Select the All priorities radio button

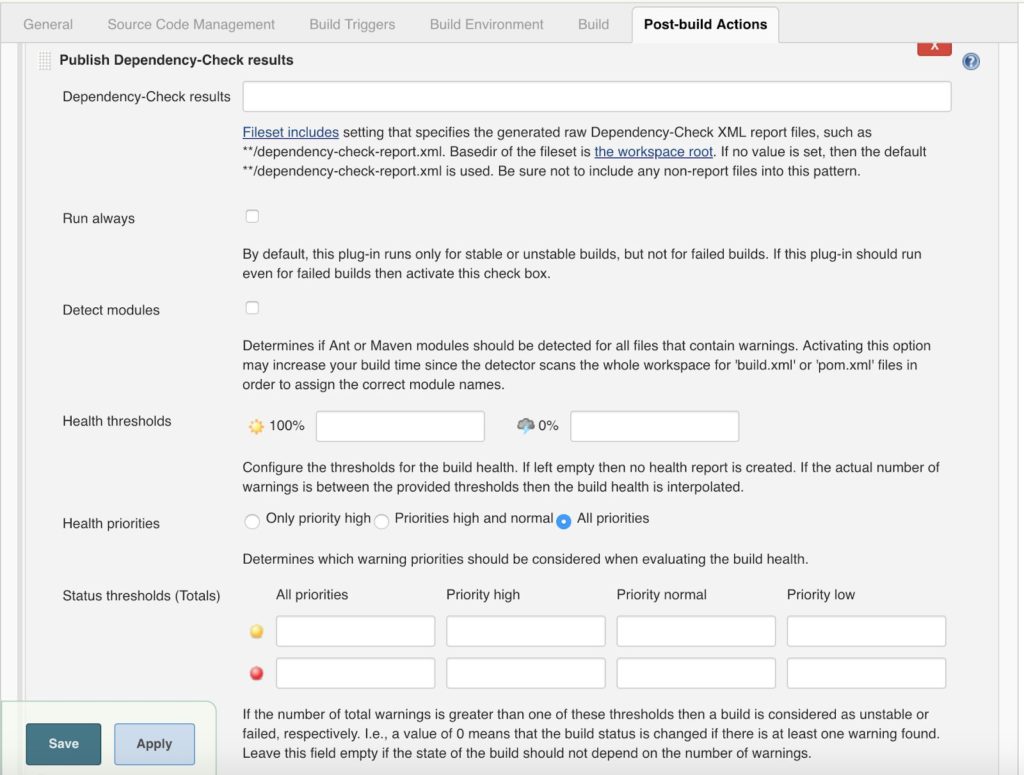[x=564, y=521]
